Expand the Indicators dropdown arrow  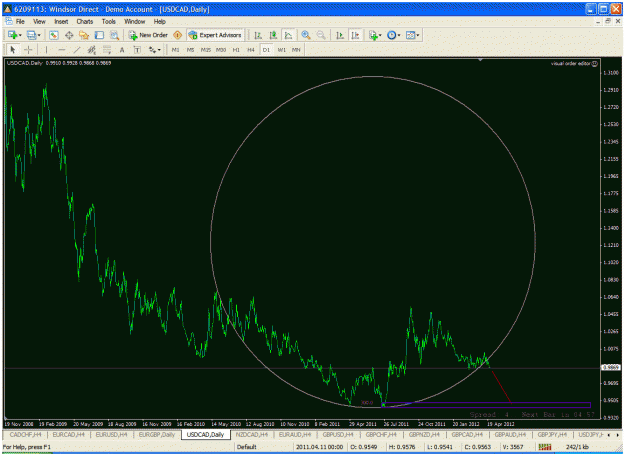click(380, 35)
